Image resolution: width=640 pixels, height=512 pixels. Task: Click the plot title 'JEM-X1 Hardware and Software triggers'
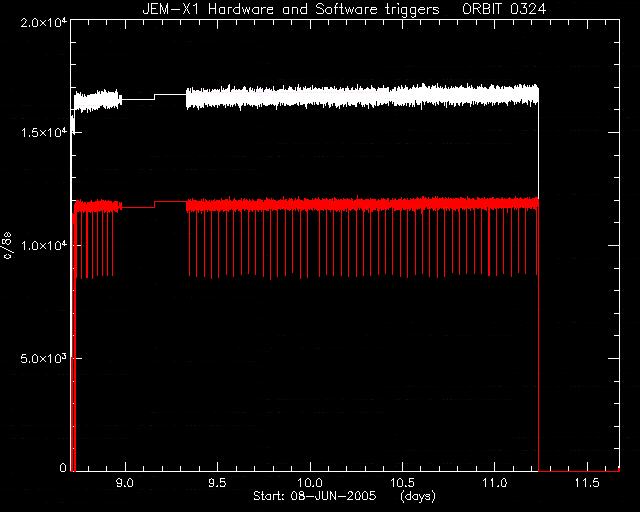point(291,9)
